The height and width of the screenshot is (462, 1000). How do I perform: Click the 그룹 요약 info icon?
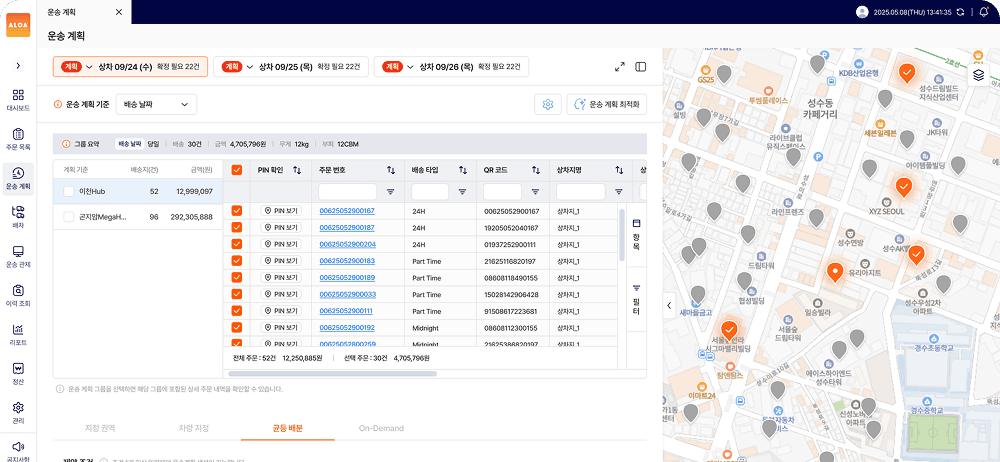66,144
